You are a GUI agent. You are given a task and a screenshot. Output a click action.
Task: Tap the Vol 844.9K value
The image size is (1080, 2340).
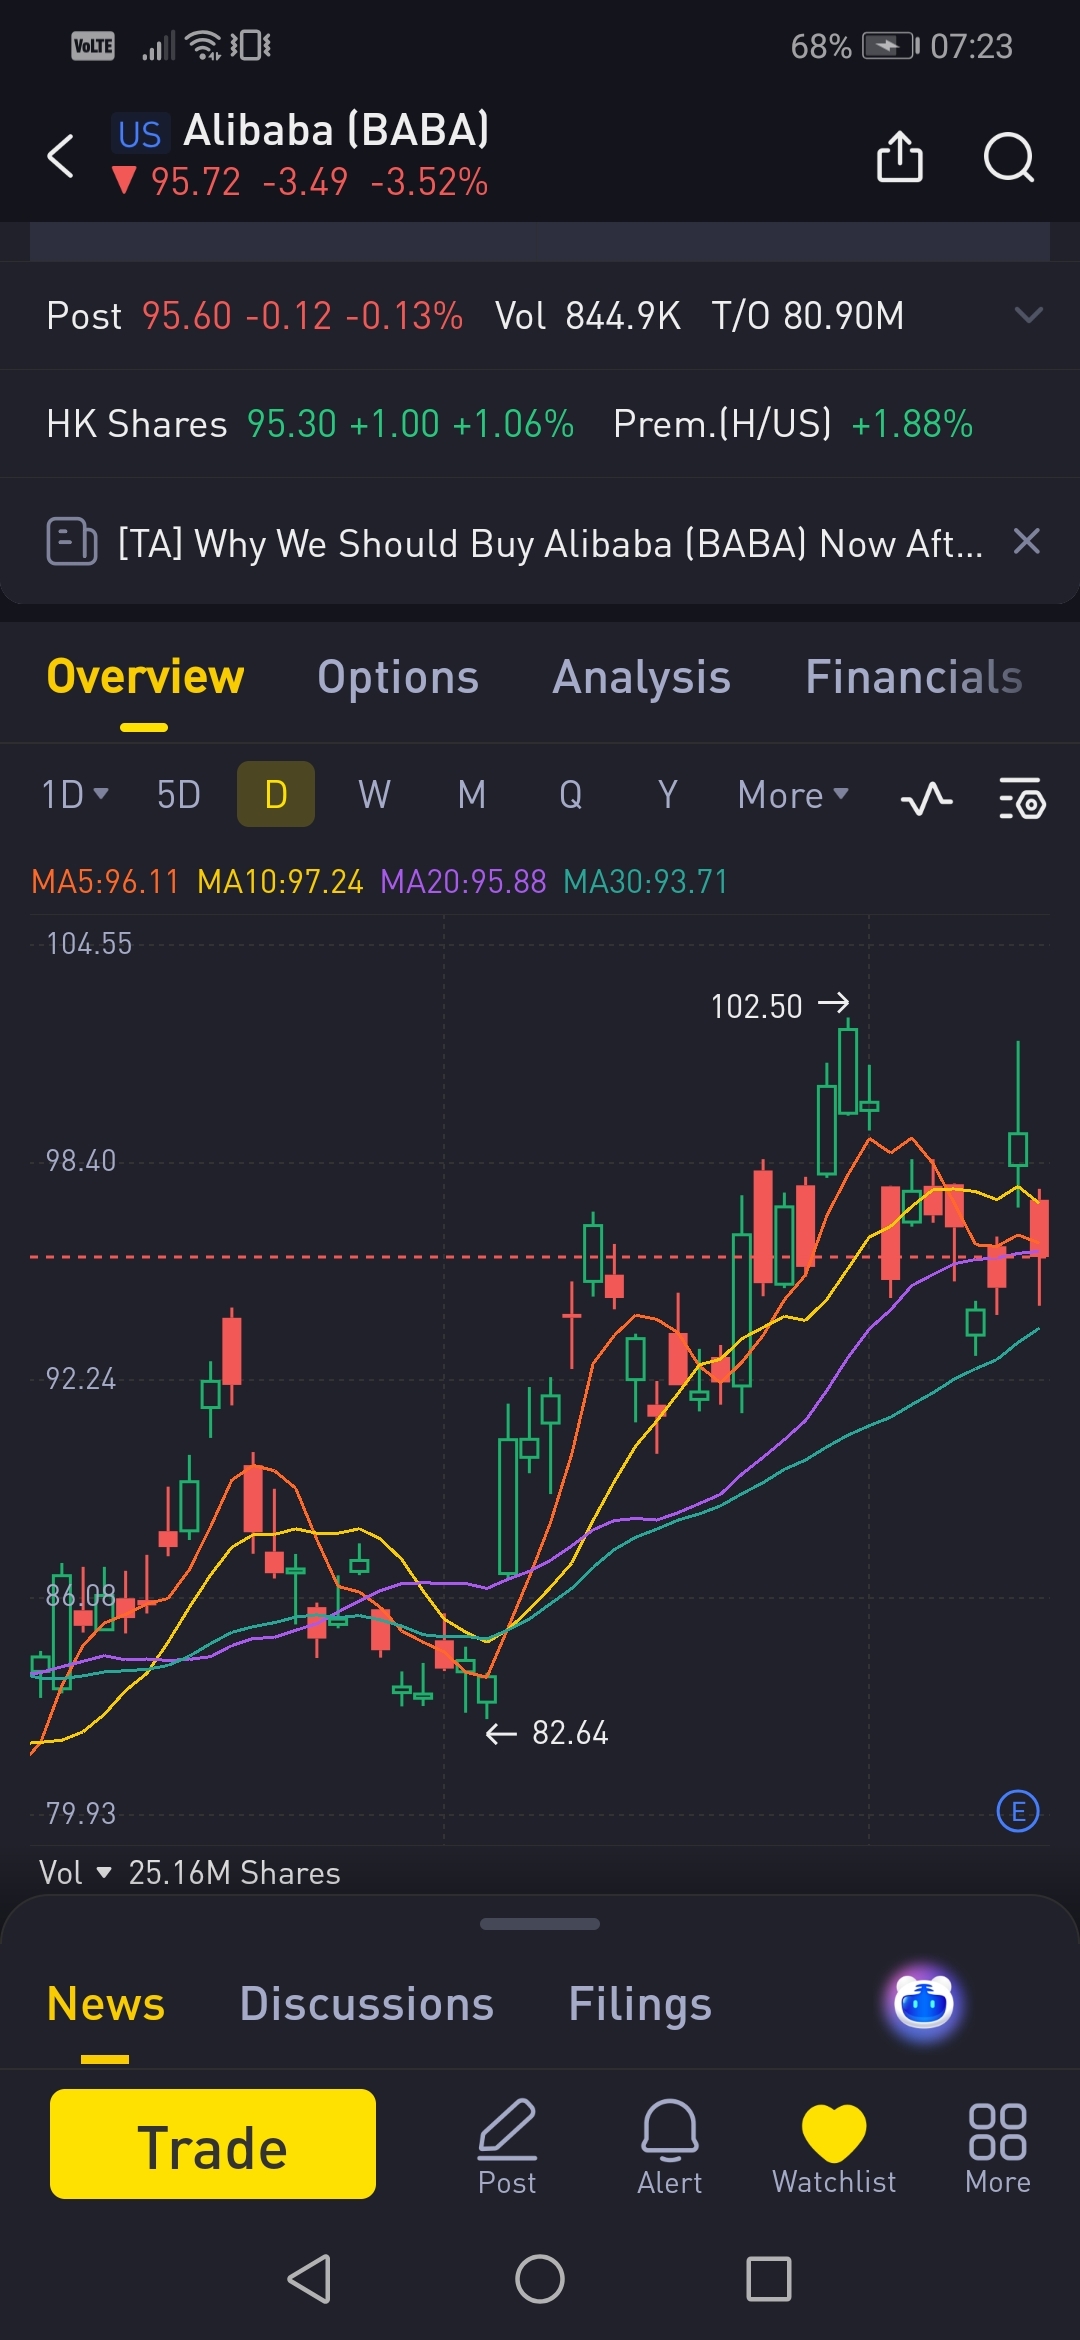pyautogui.click(x=588, y=316)
